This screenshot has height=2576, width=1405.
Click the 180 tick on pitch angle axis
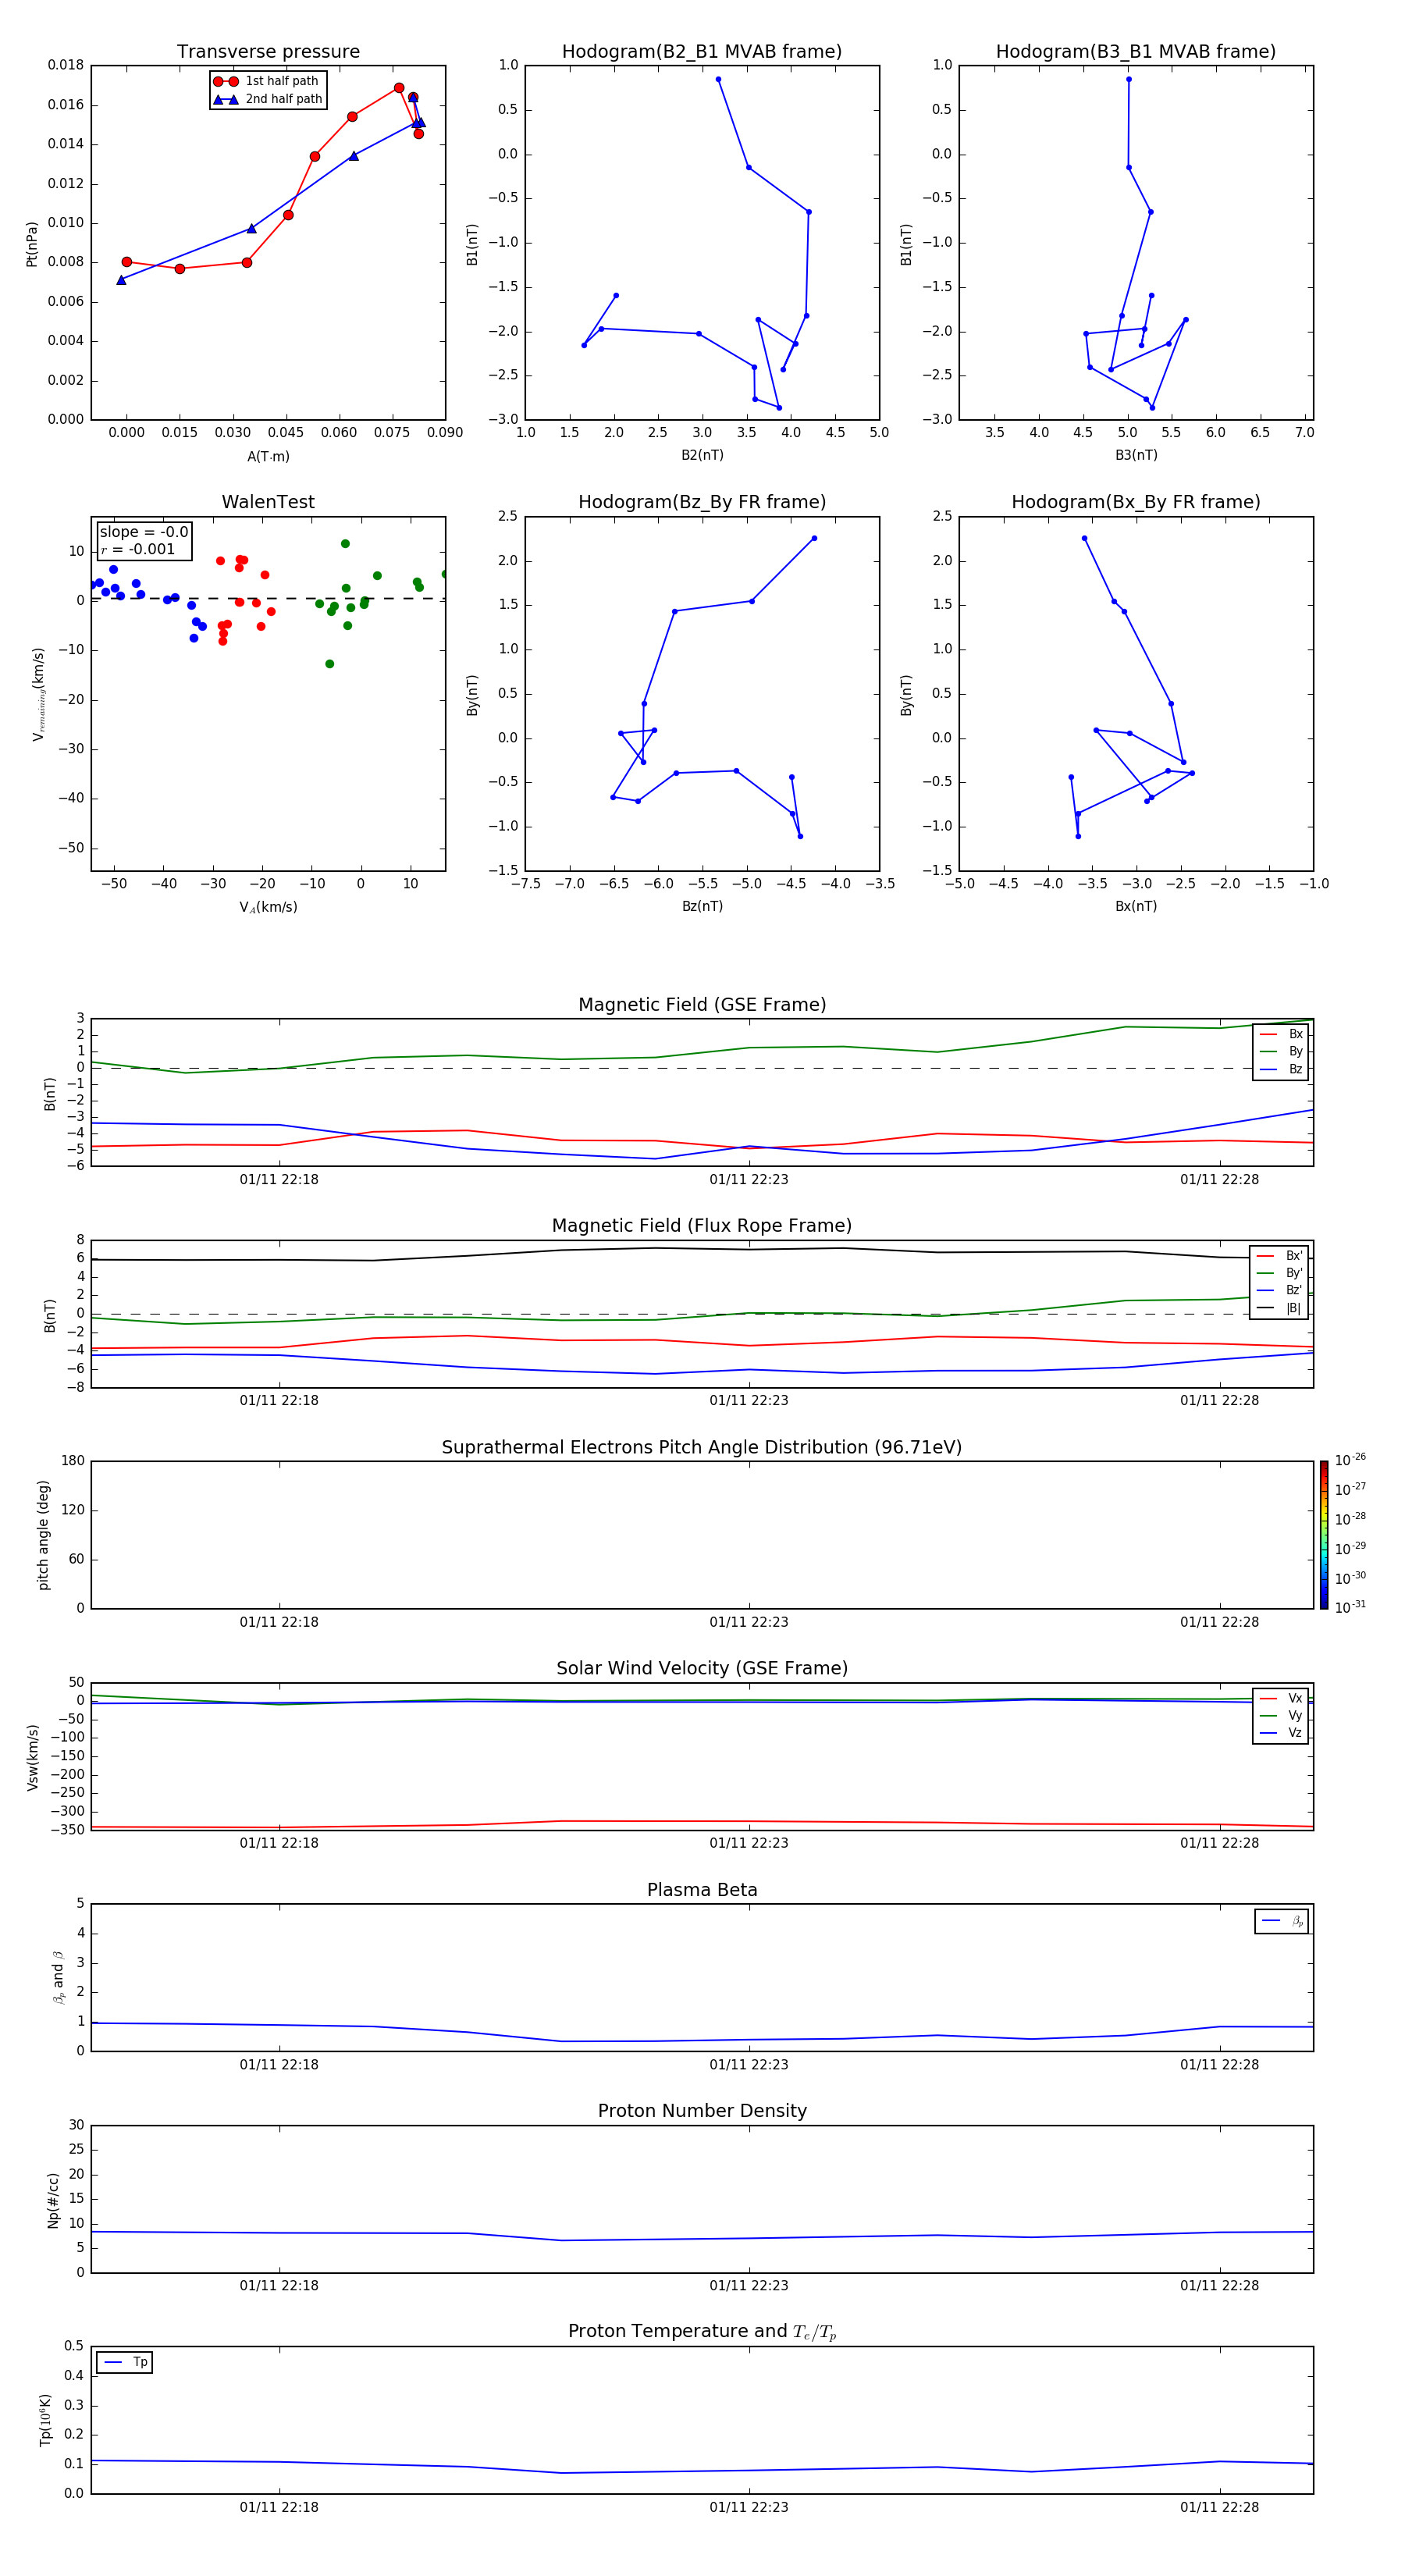coord(73,1461)
